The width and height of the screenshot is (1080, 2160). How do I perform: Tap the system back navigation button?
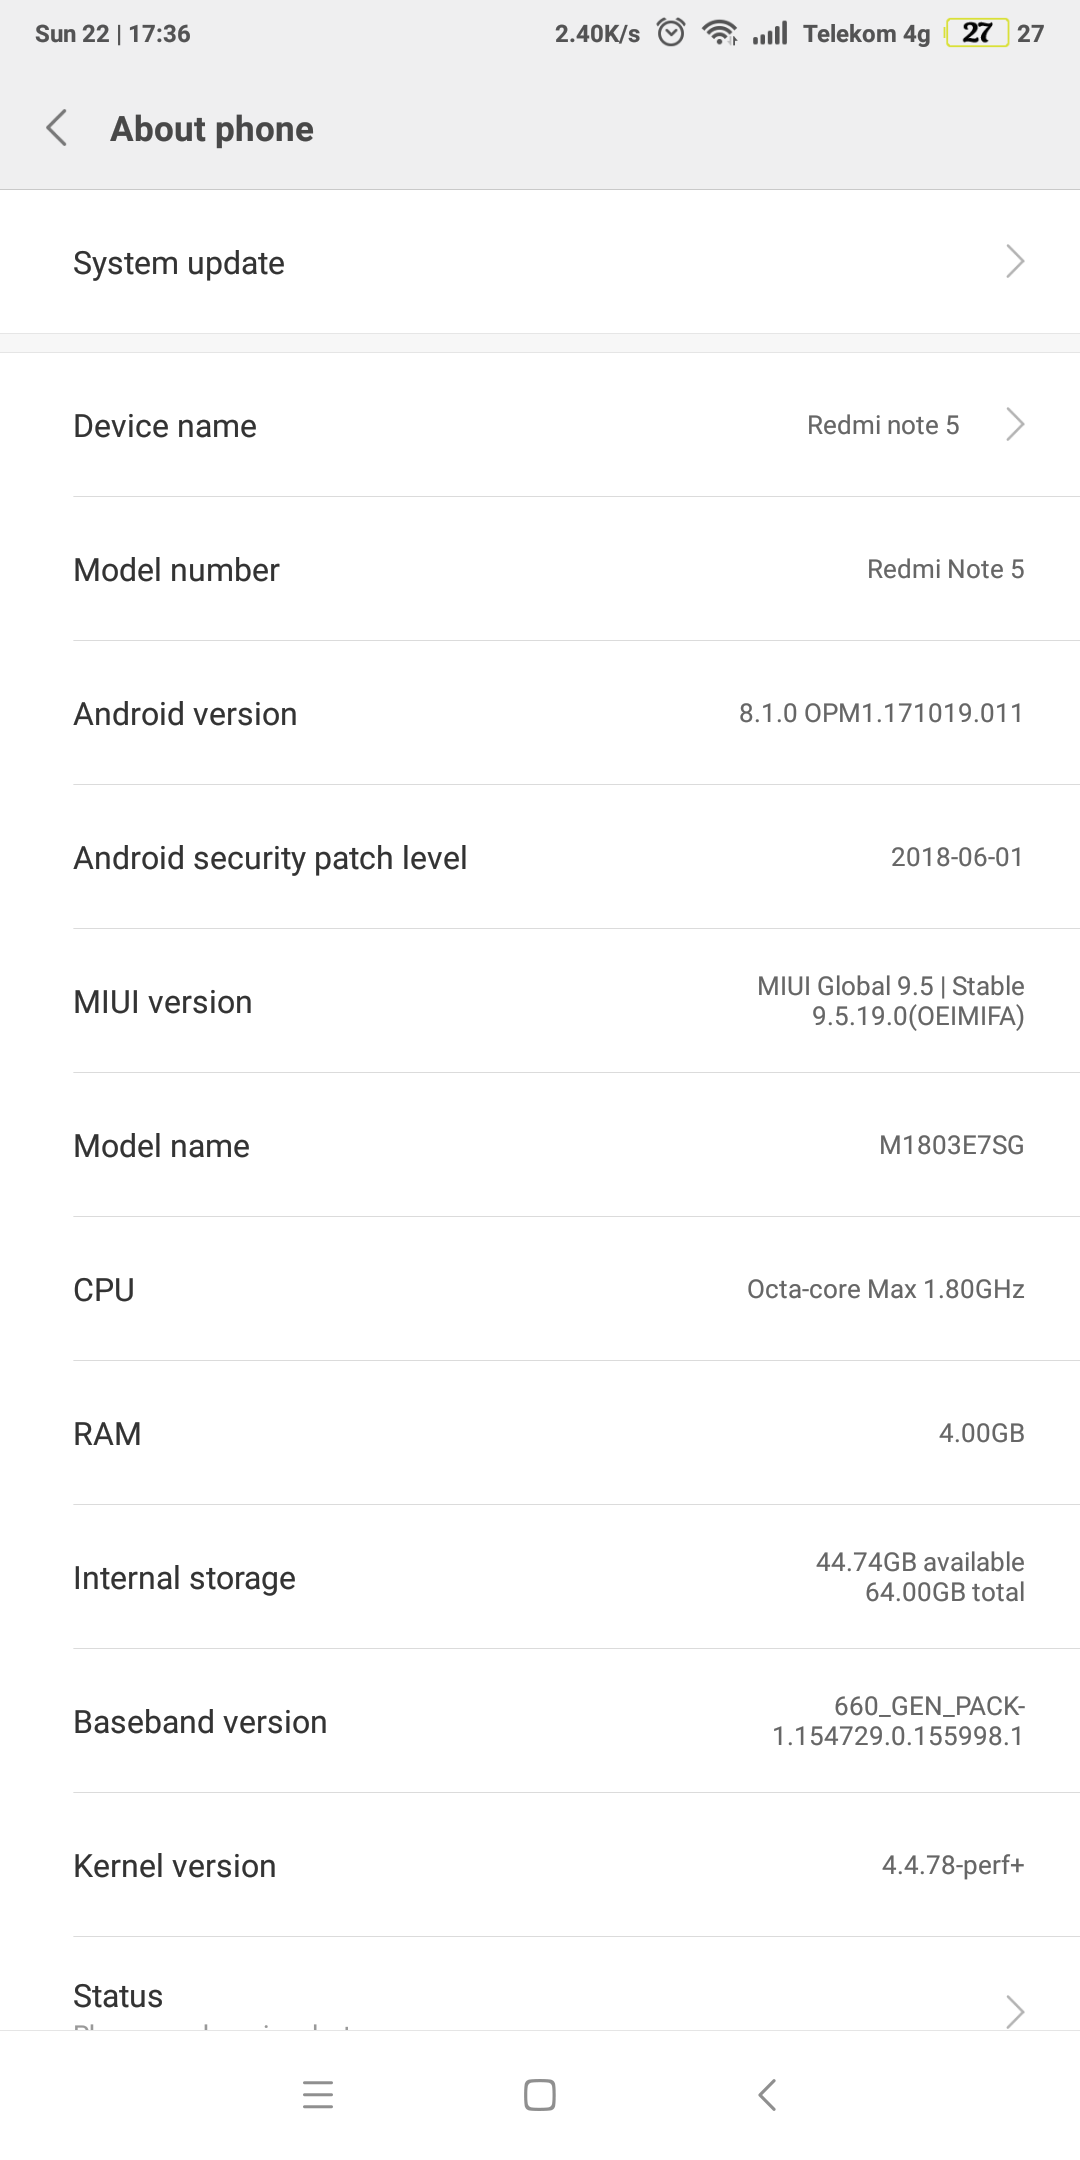(x=767, y=2094)
